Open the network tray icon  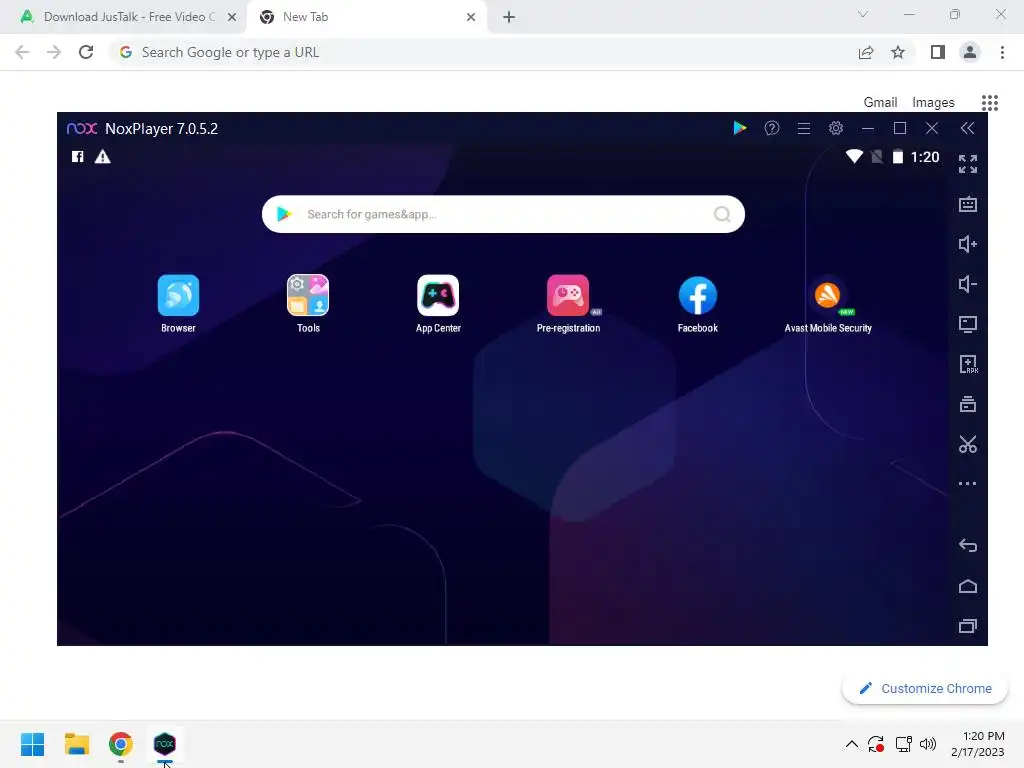tap(904, 744)
